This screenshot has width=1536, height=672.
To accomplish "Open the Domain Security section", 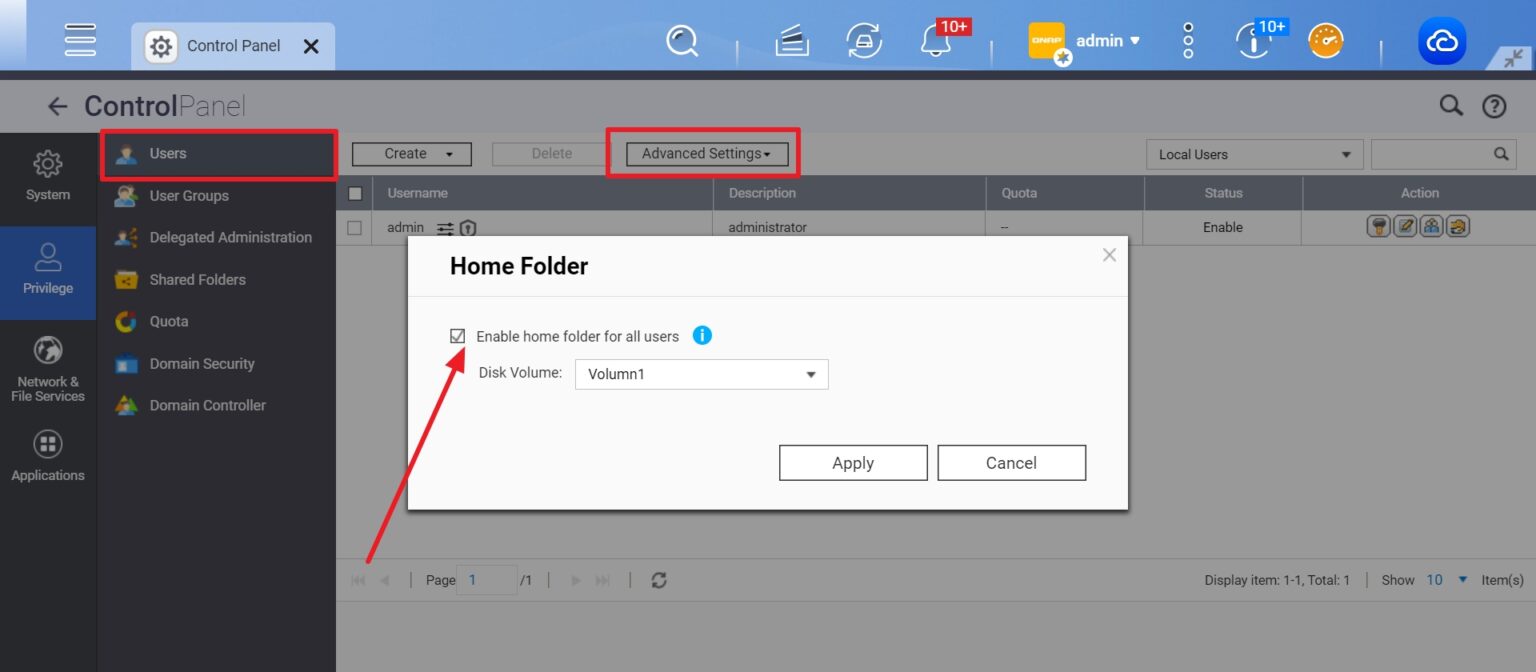I will [203, 363].
